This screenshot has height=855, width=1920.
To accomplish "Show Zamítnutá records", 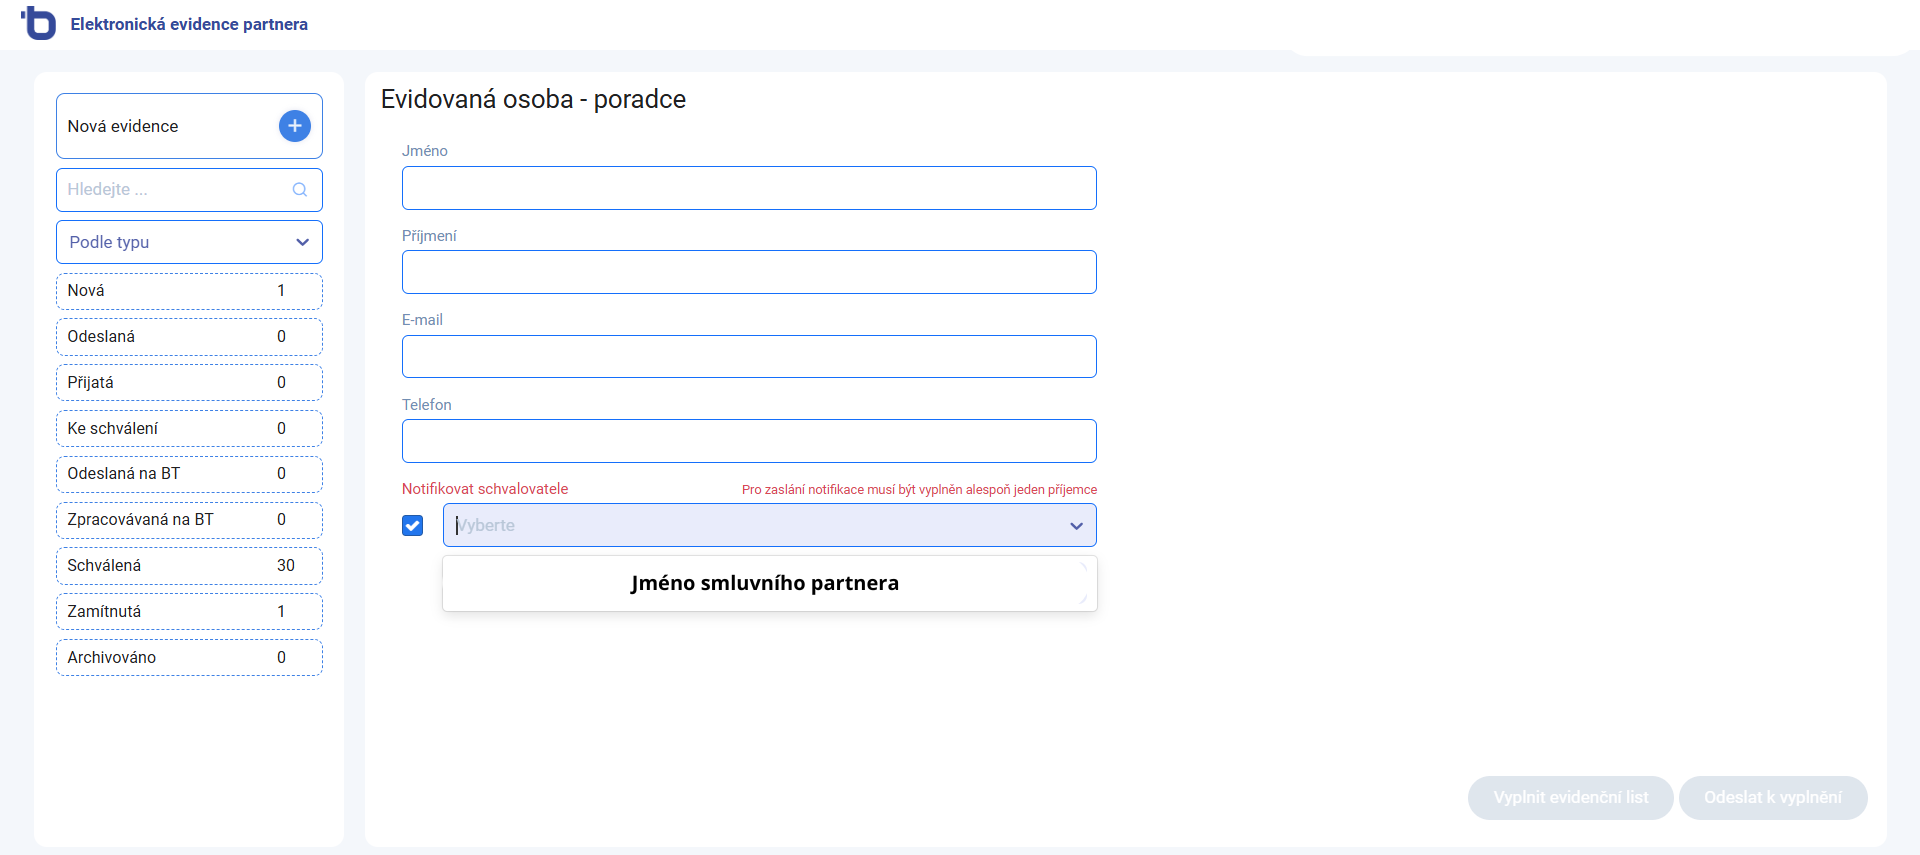I will pyautogui.click(x=189, y=612).
